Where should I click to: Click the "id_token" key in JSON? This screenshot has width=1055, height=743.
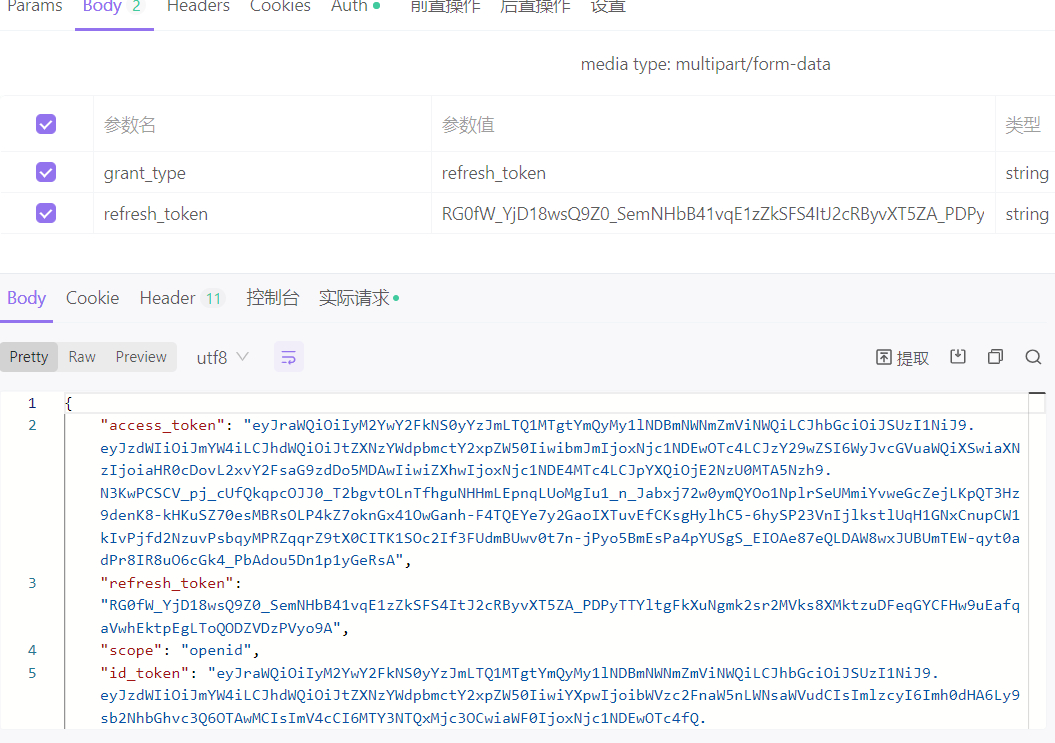coord(145,673)
